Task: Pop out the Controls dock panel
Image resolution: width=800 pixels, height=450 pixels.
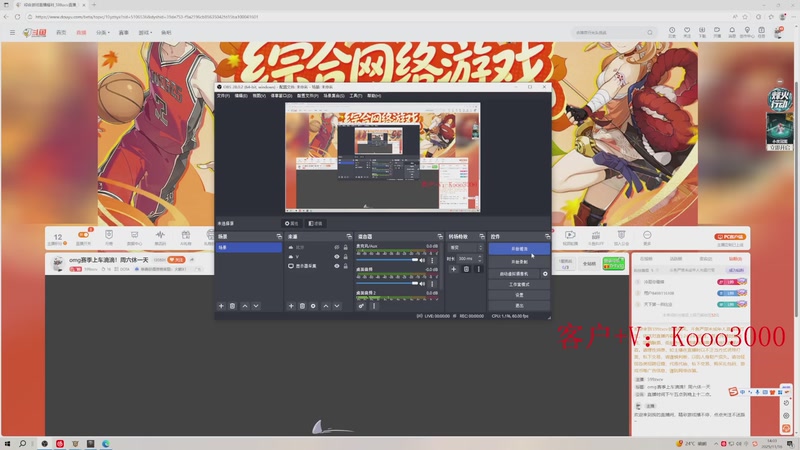Action: point(547,237)
